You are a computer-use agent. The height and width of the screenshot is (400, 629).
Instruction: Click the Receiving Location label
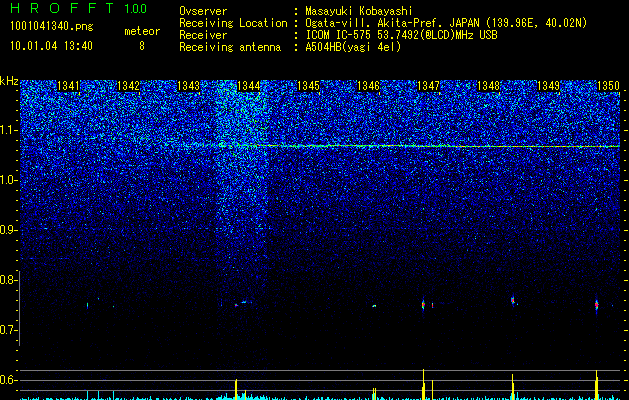(x=233, y=23)
